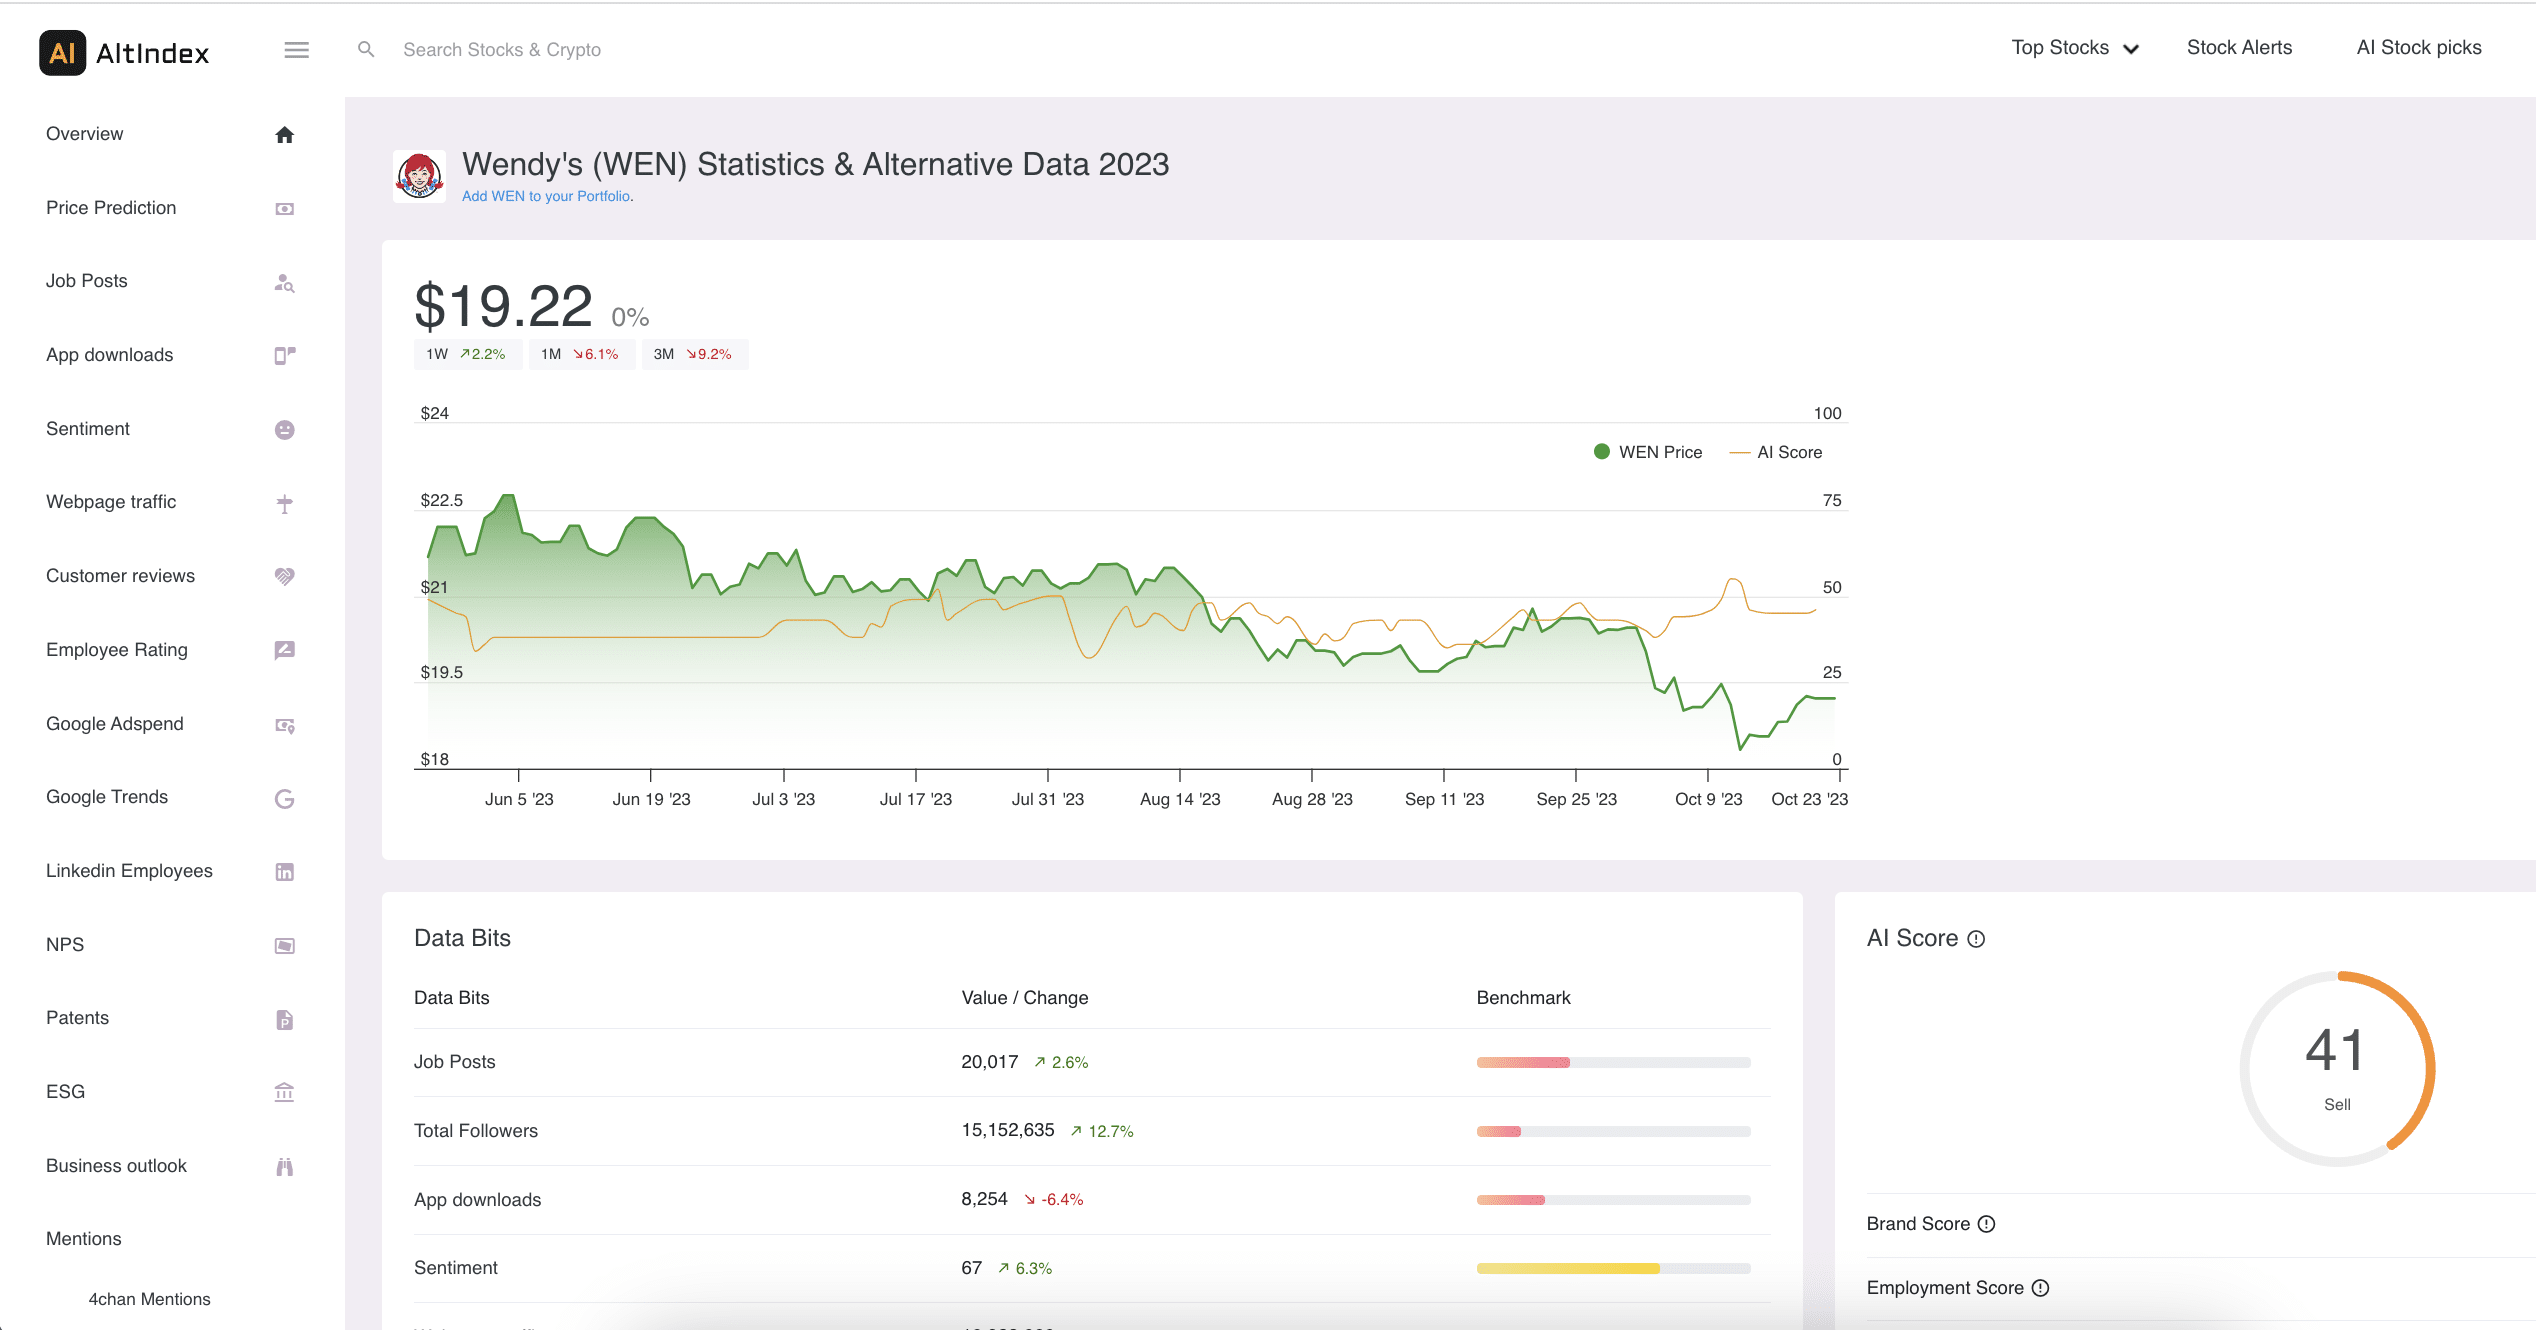Click the Customer reviews heart icon

[285, 577]
